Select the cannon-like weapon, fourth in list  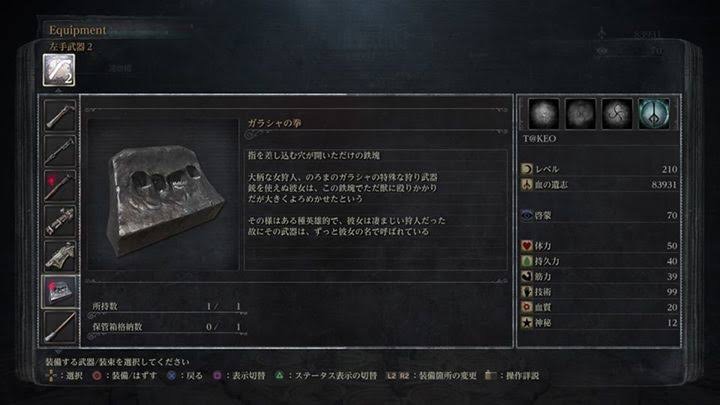click(x=60, y=221)
